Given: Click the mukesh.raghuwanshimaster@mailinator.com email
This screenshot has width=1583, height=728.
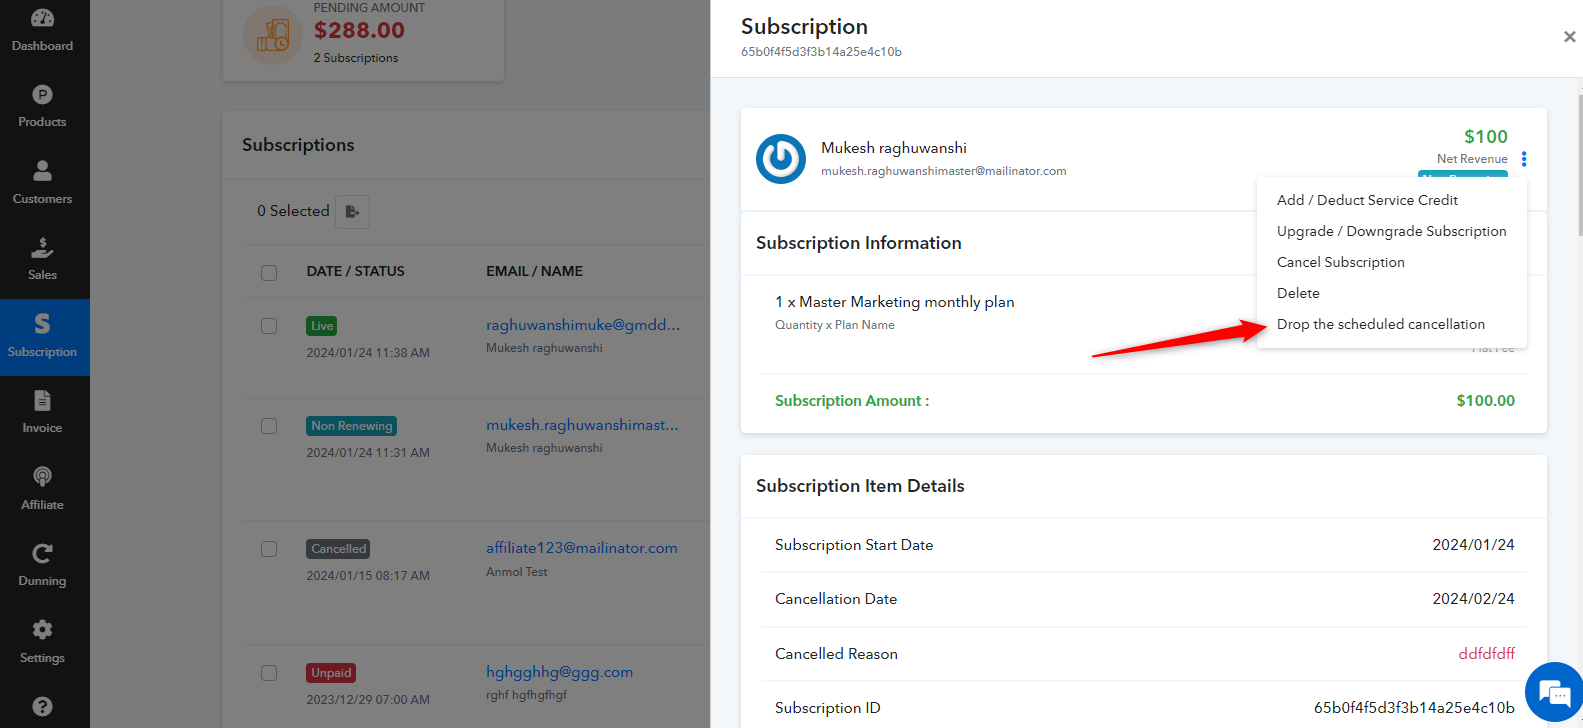Looking at the screenshot, I should point(944,171).
